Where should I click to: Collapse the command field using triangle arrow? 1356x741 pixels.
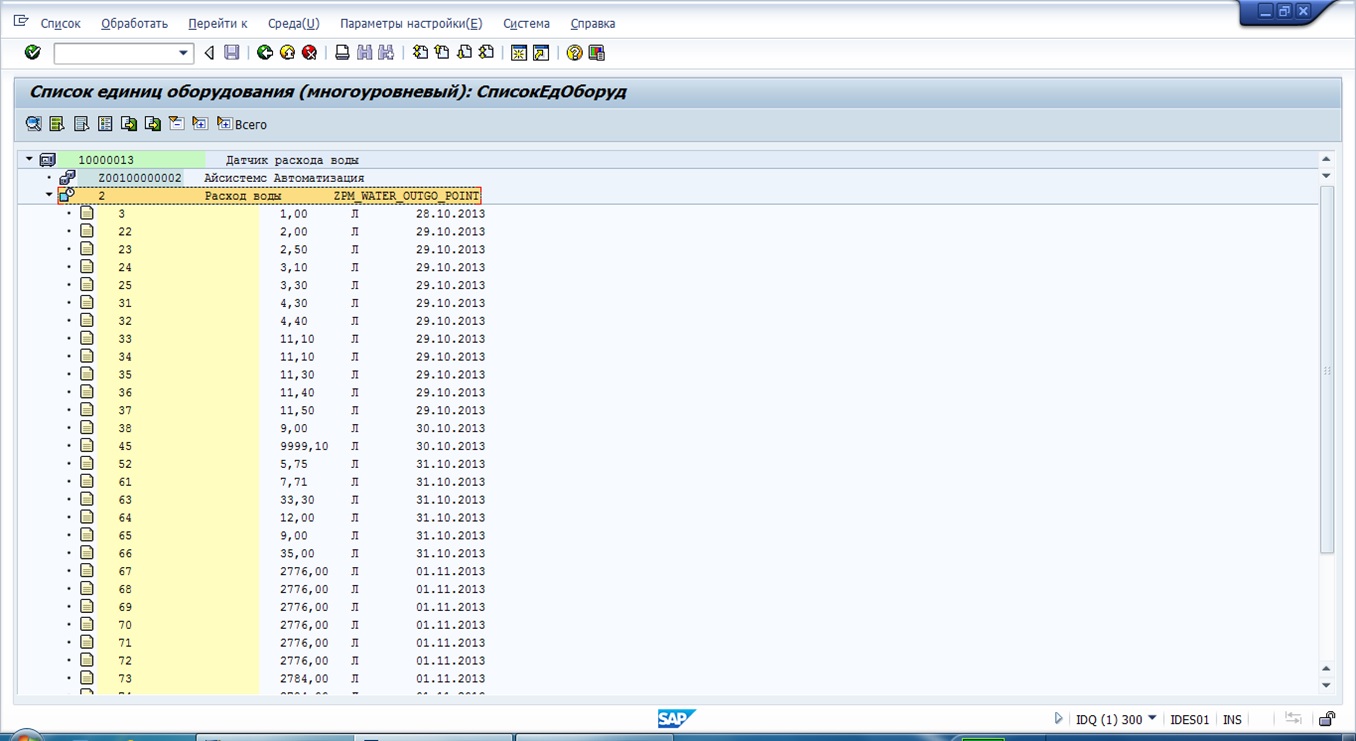click(x=209, y=52)
